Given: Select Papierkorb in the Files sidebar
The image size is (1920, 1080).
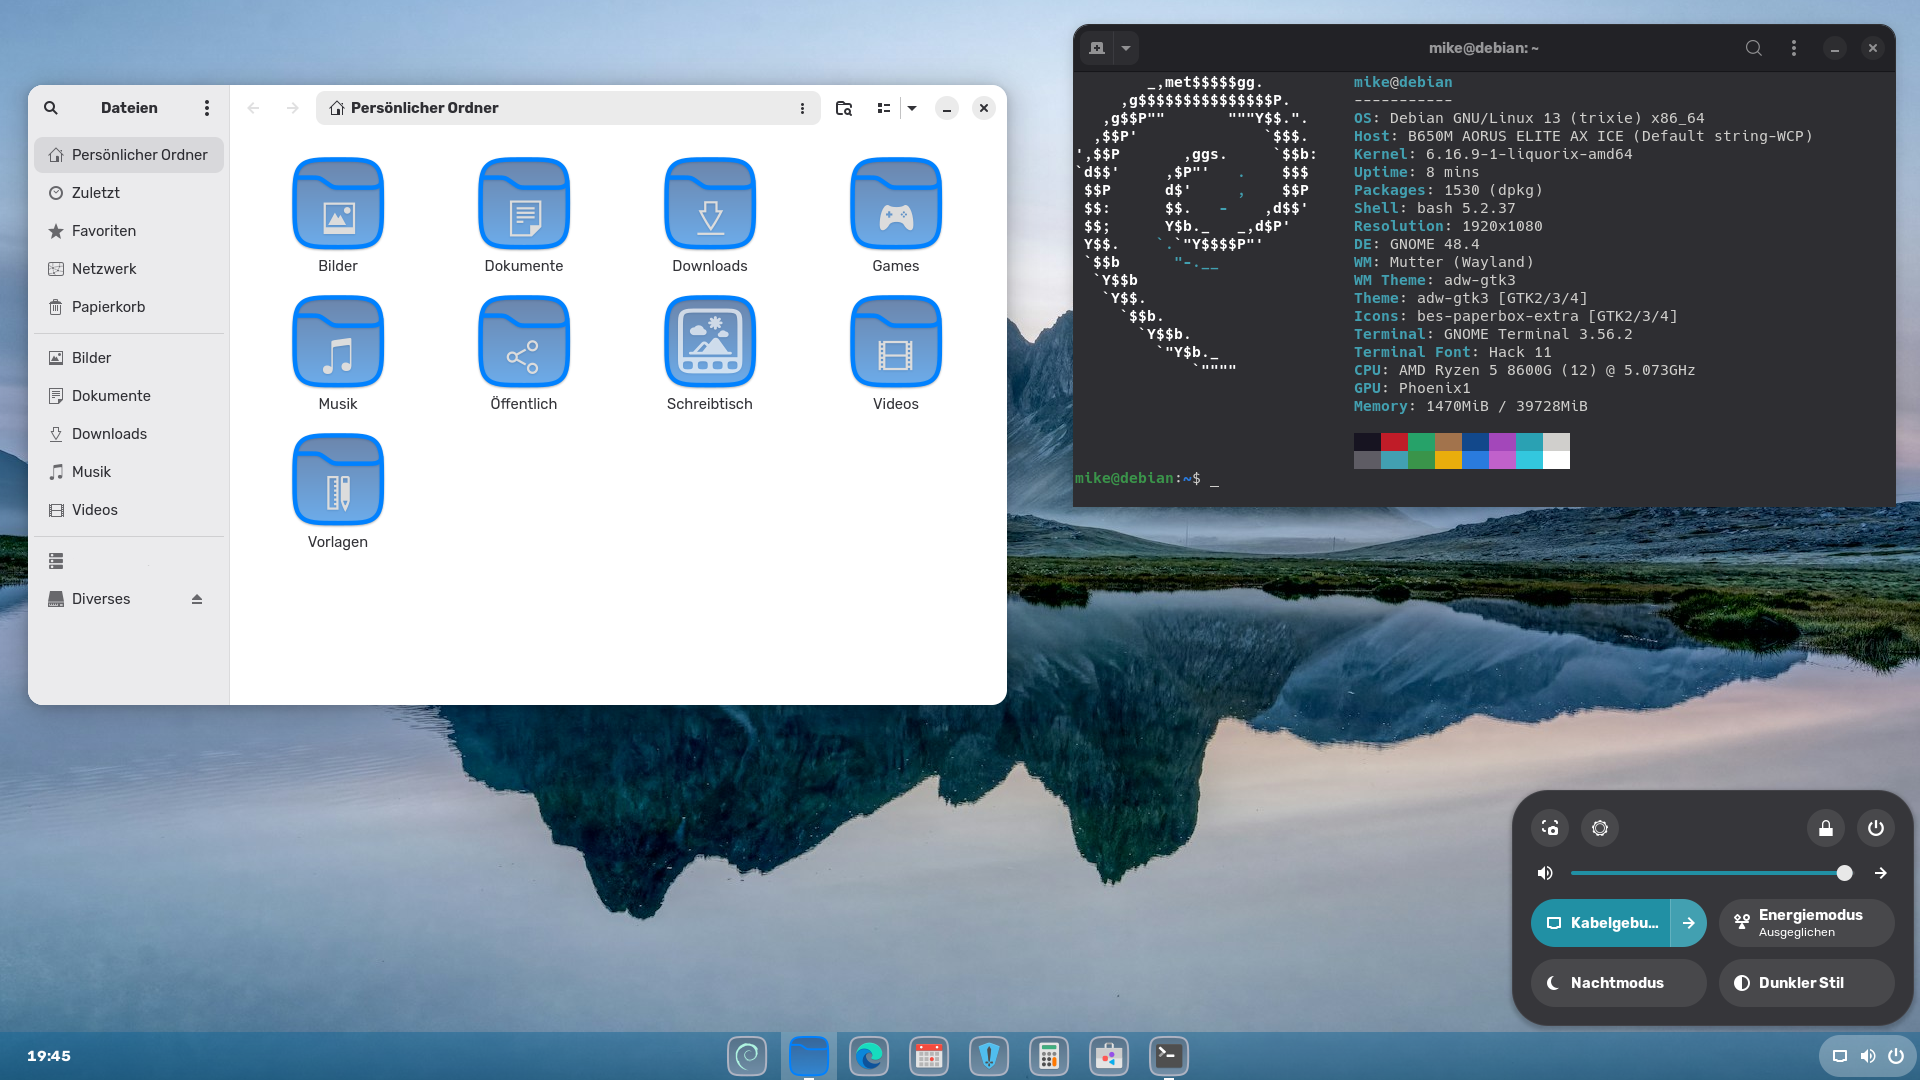Looking at the screenshot, I should coord(108,307).
